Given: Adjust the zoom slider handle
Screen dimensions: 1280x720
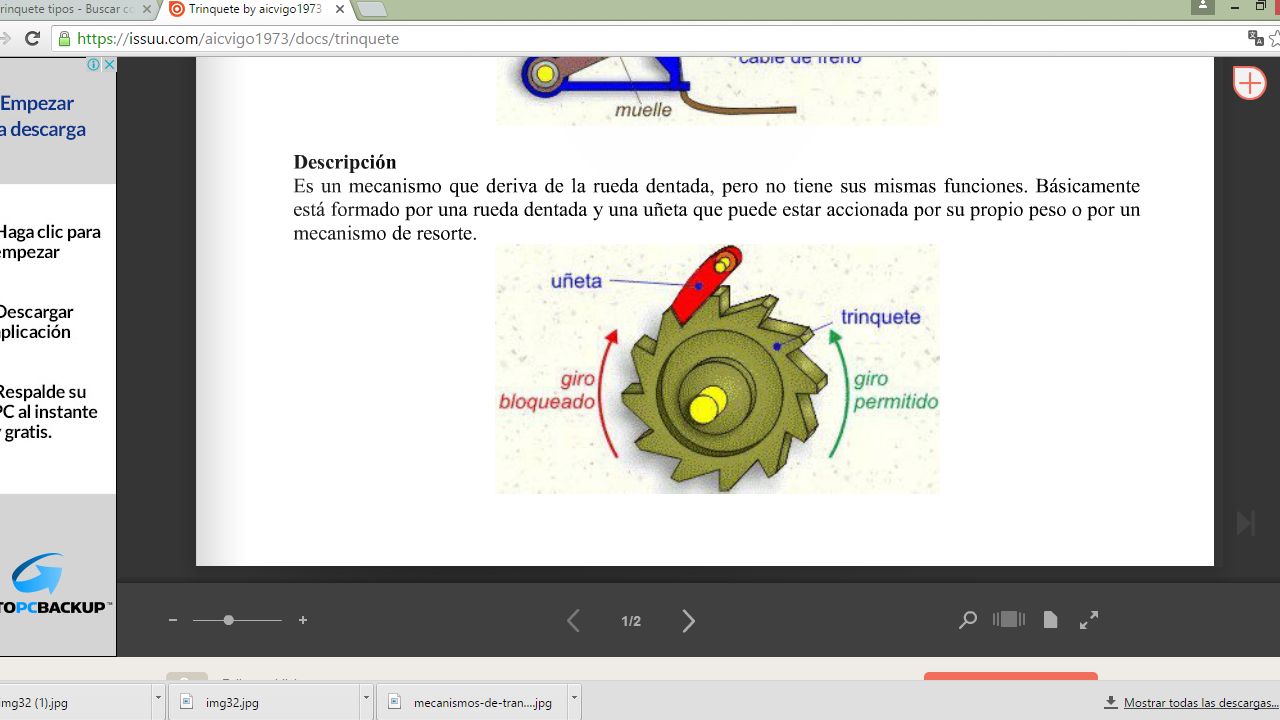Looking at the screenshot, I should 229,620.
